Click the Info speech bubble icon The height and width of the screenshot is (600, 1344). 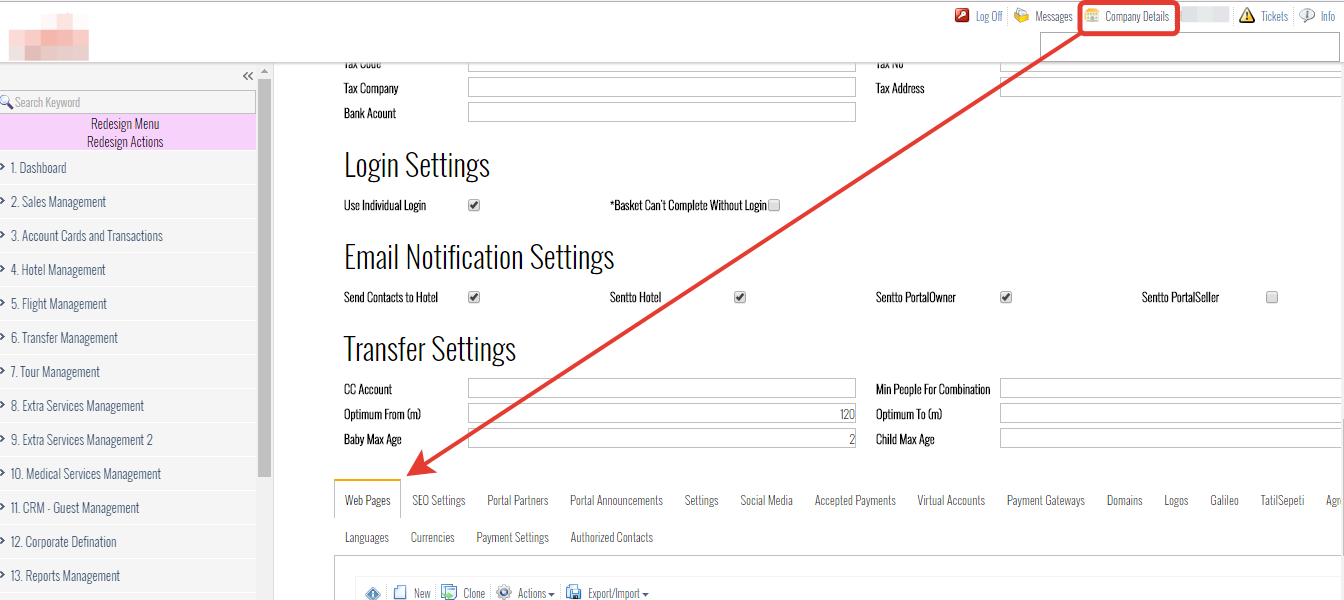coord(1307,16)
